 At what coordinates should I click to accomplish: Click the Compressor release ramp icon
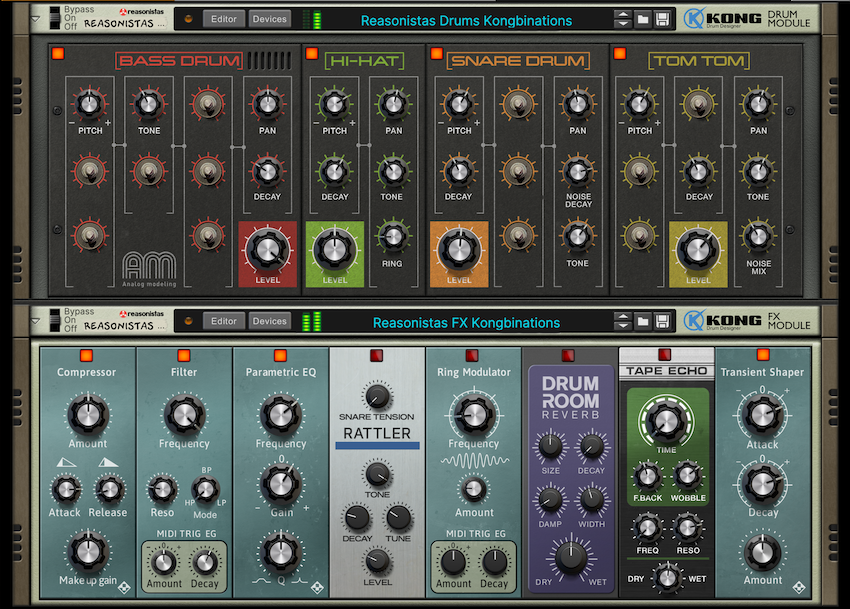click(108, 463)
